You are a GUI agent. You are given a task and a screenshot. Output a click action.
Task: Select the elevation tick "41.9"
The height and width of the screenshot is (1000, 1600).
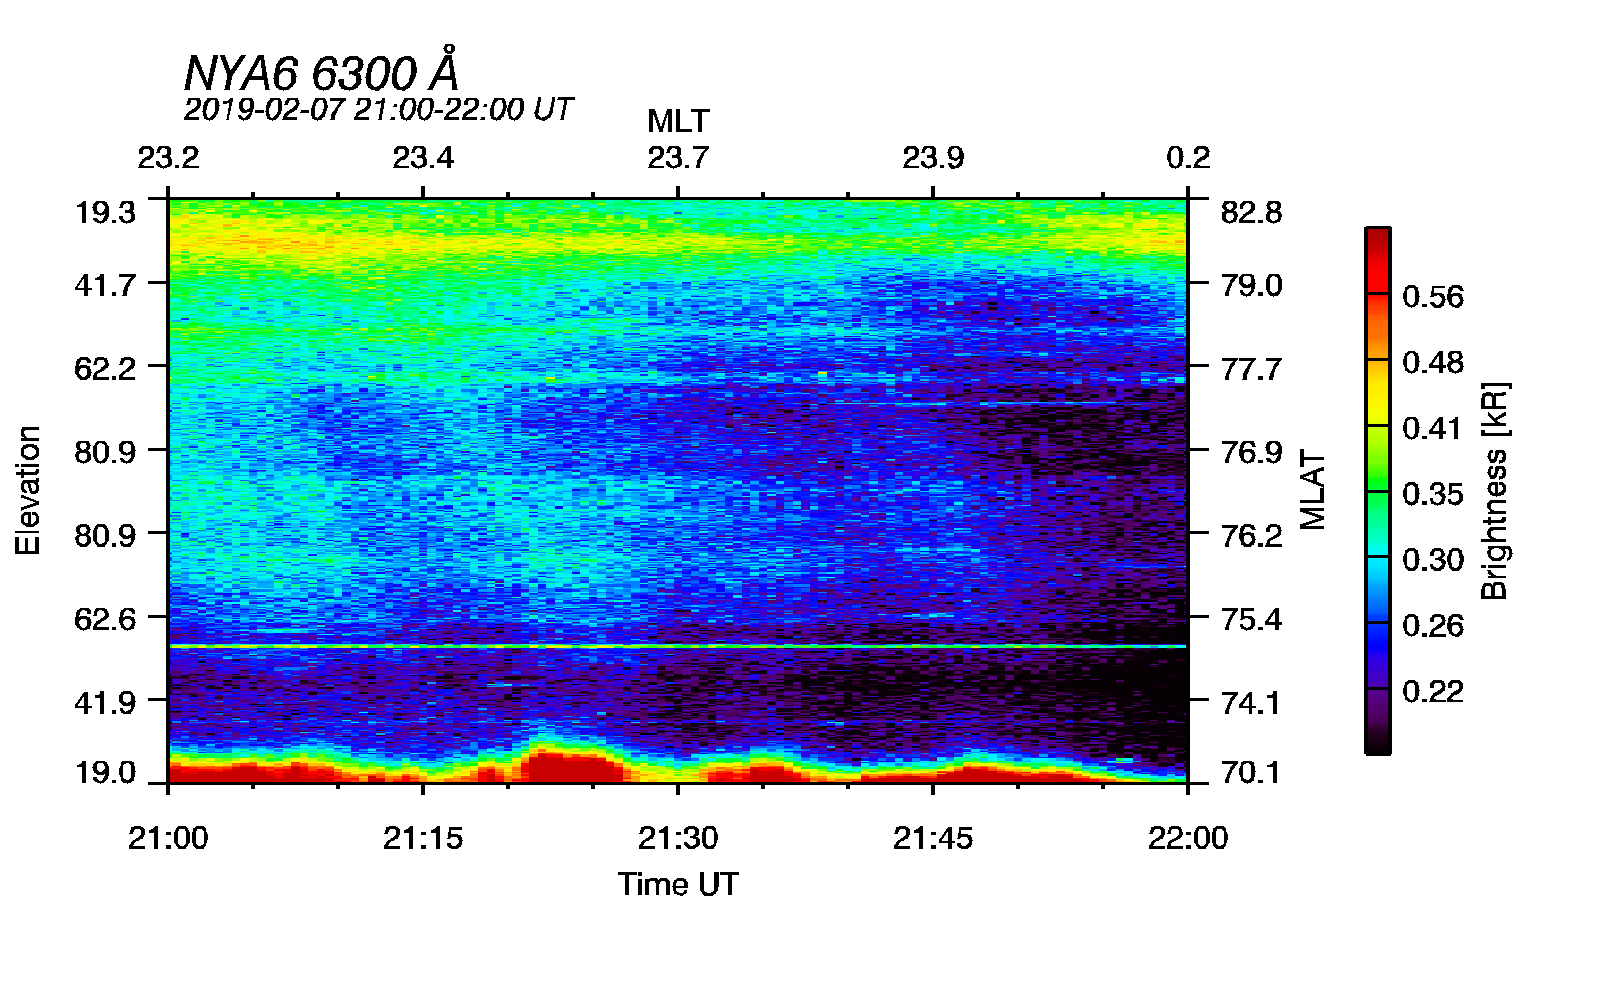pos(105,703)
